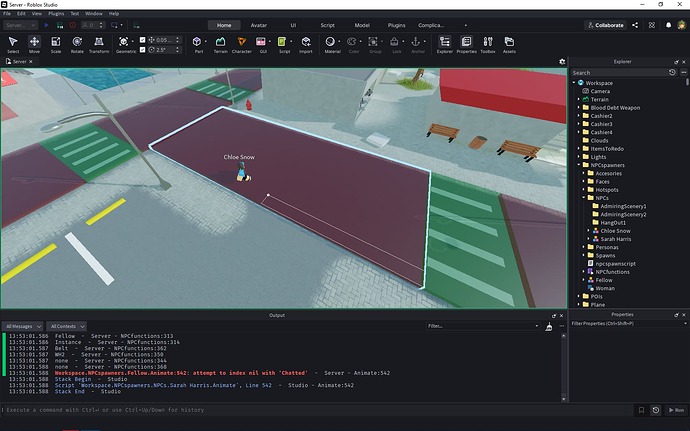Screen dimensions: 690x431
Task: Close the Server document tab
Action: click(31, 62)
